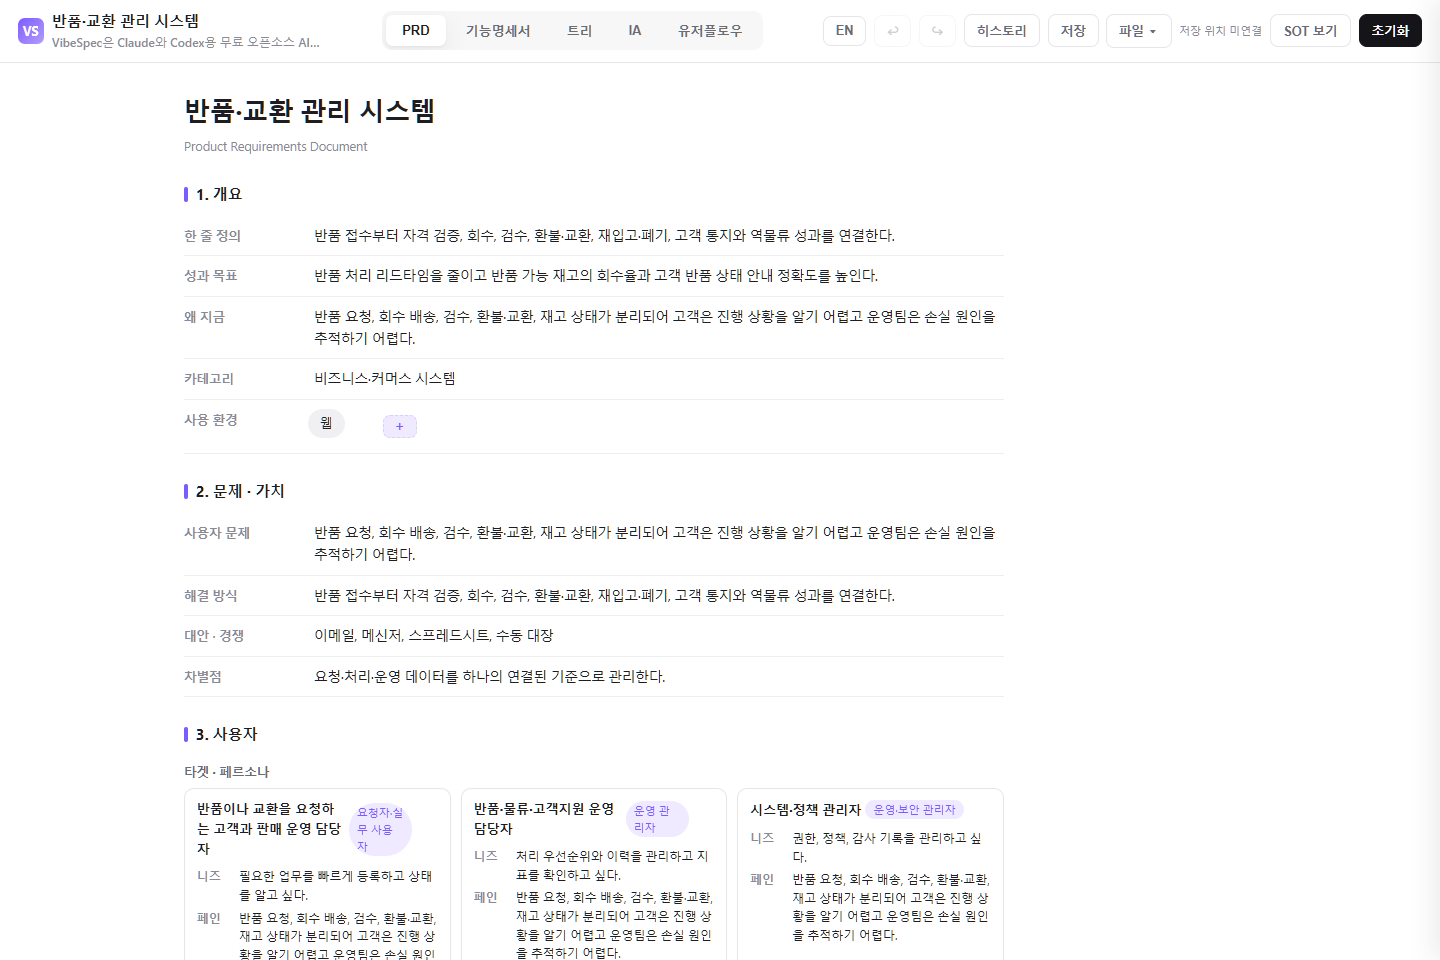Edit the 해결 방식 value text
This screenshot has height=960, width=1440.
pyautogui.click(x=605, y=596)
